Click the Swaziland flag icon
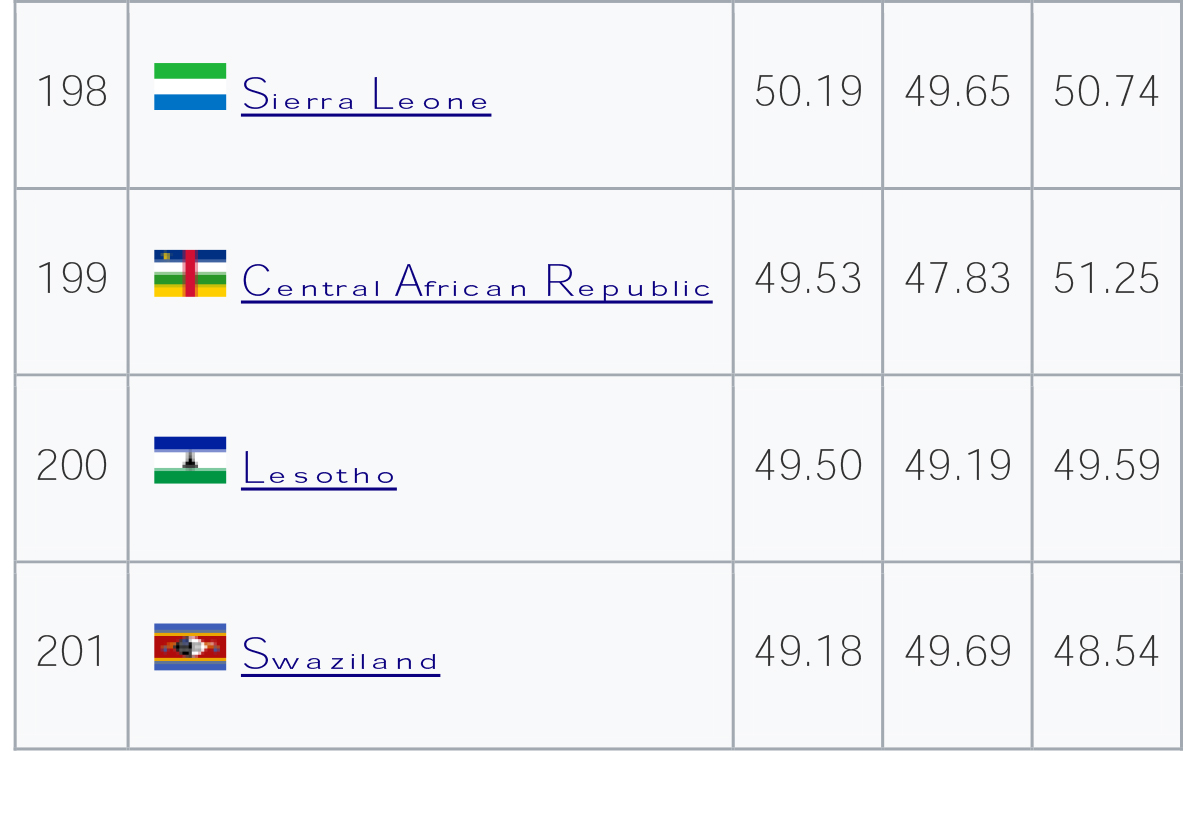The width and height of the screenshot is (1183, 817). tap(190, 647)
